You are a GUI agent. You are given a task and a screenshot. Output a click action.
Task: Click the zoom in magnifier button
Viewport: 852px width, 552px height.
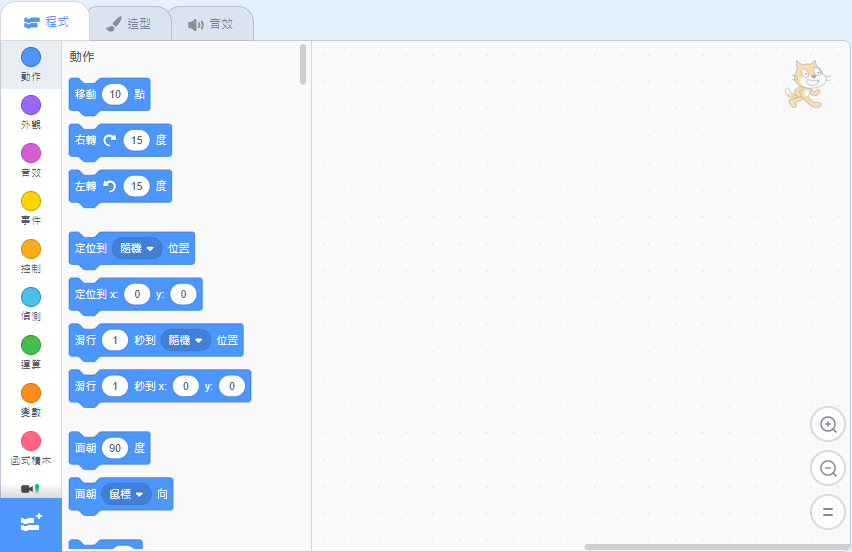827,424
